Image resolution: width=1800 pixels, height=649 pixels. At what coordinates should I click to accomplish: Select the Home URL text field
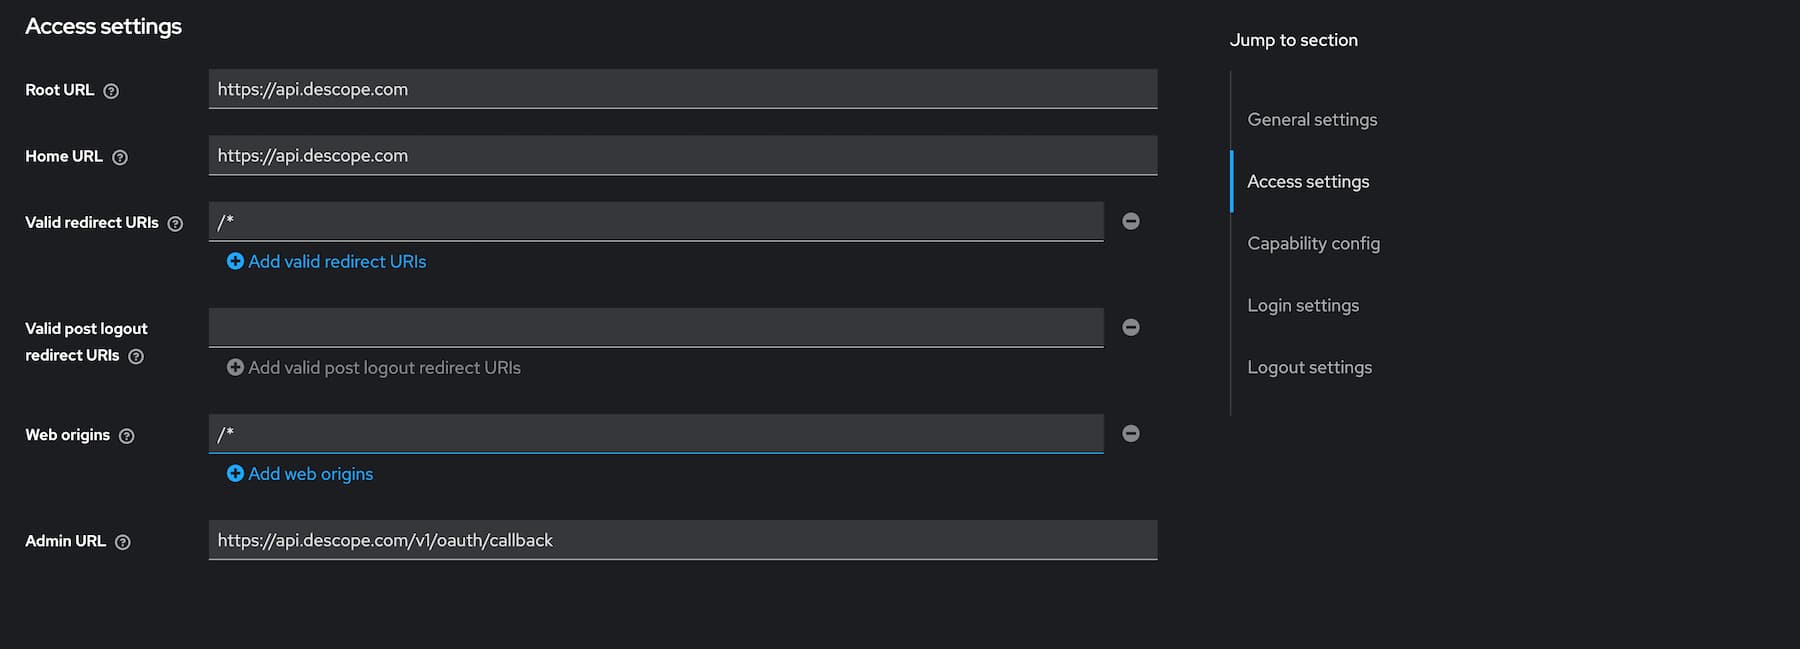(x=683, y=155)
